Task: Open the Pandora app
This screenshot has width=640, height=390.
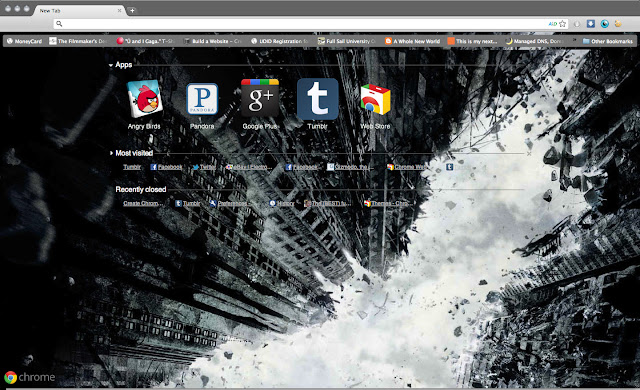Action: coord(202,105)
